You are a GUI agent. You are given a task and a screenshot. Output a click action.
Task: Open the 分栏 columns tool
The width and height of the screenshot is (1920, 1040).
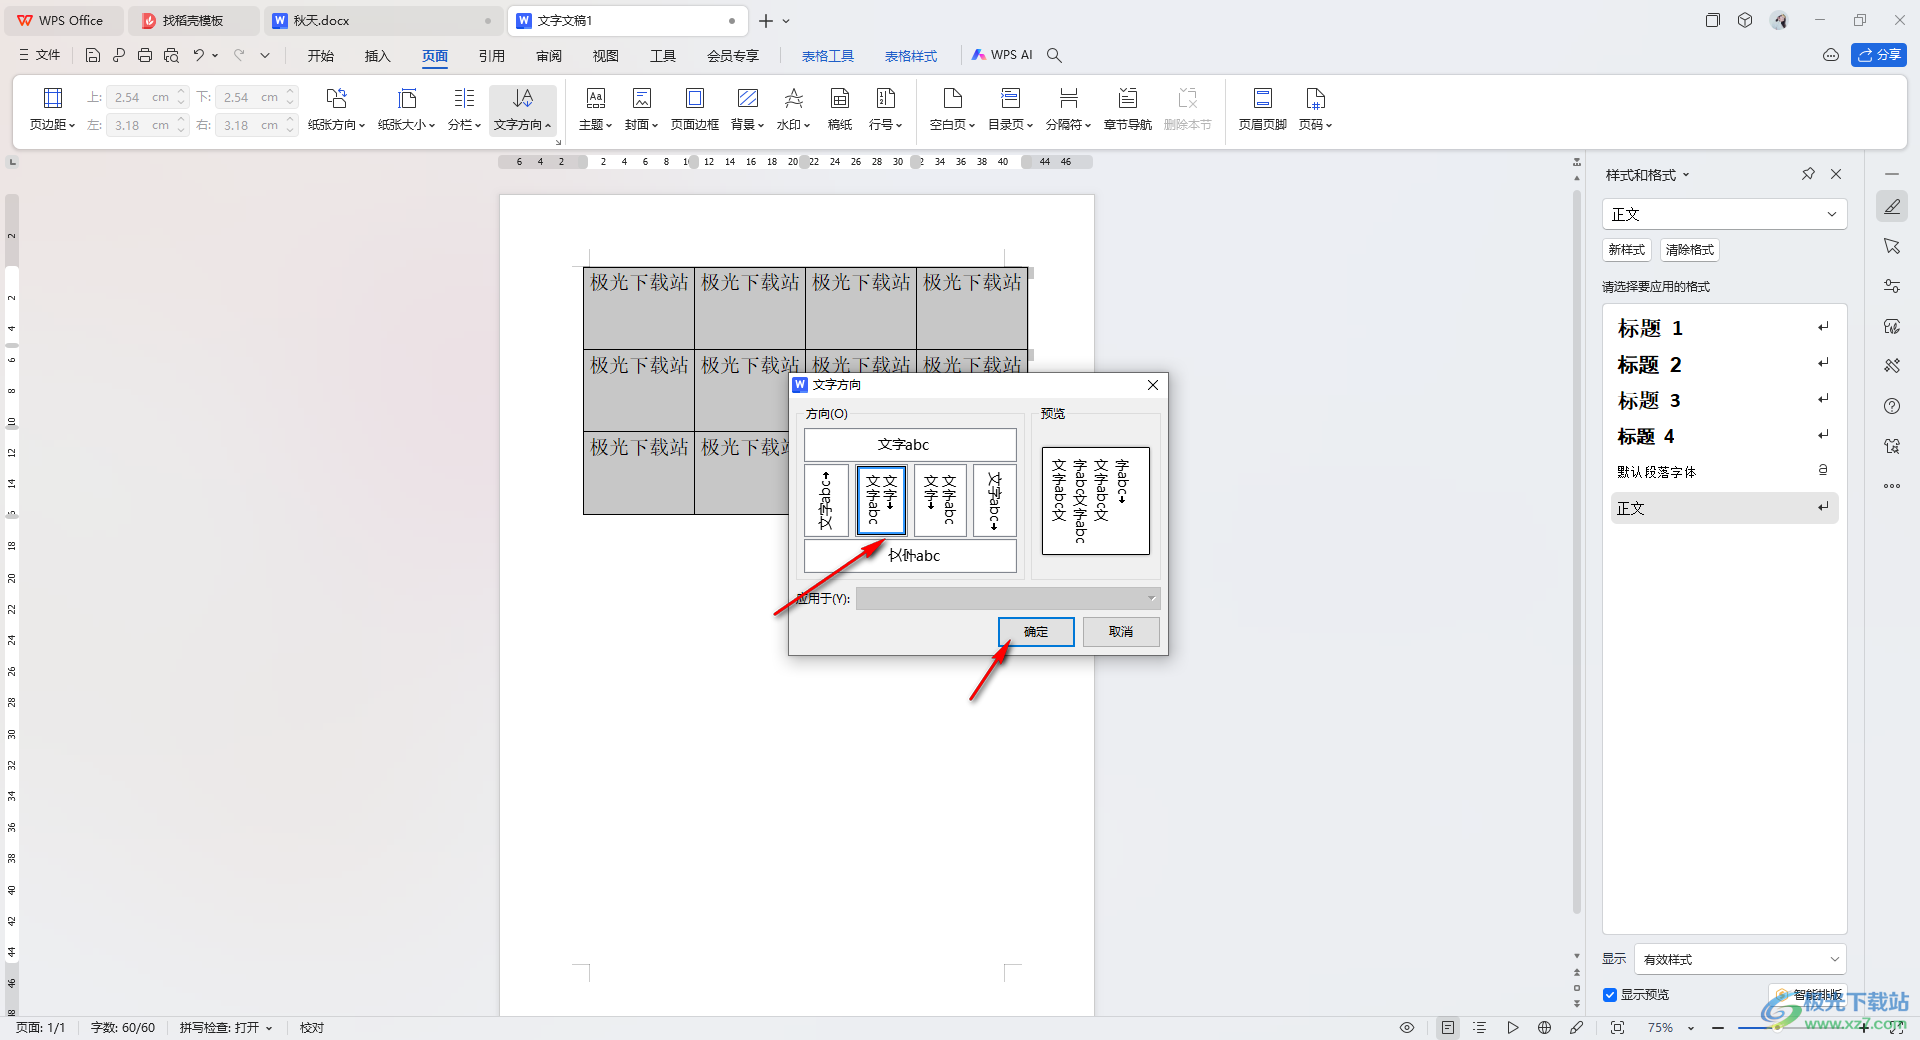[464, 109]
